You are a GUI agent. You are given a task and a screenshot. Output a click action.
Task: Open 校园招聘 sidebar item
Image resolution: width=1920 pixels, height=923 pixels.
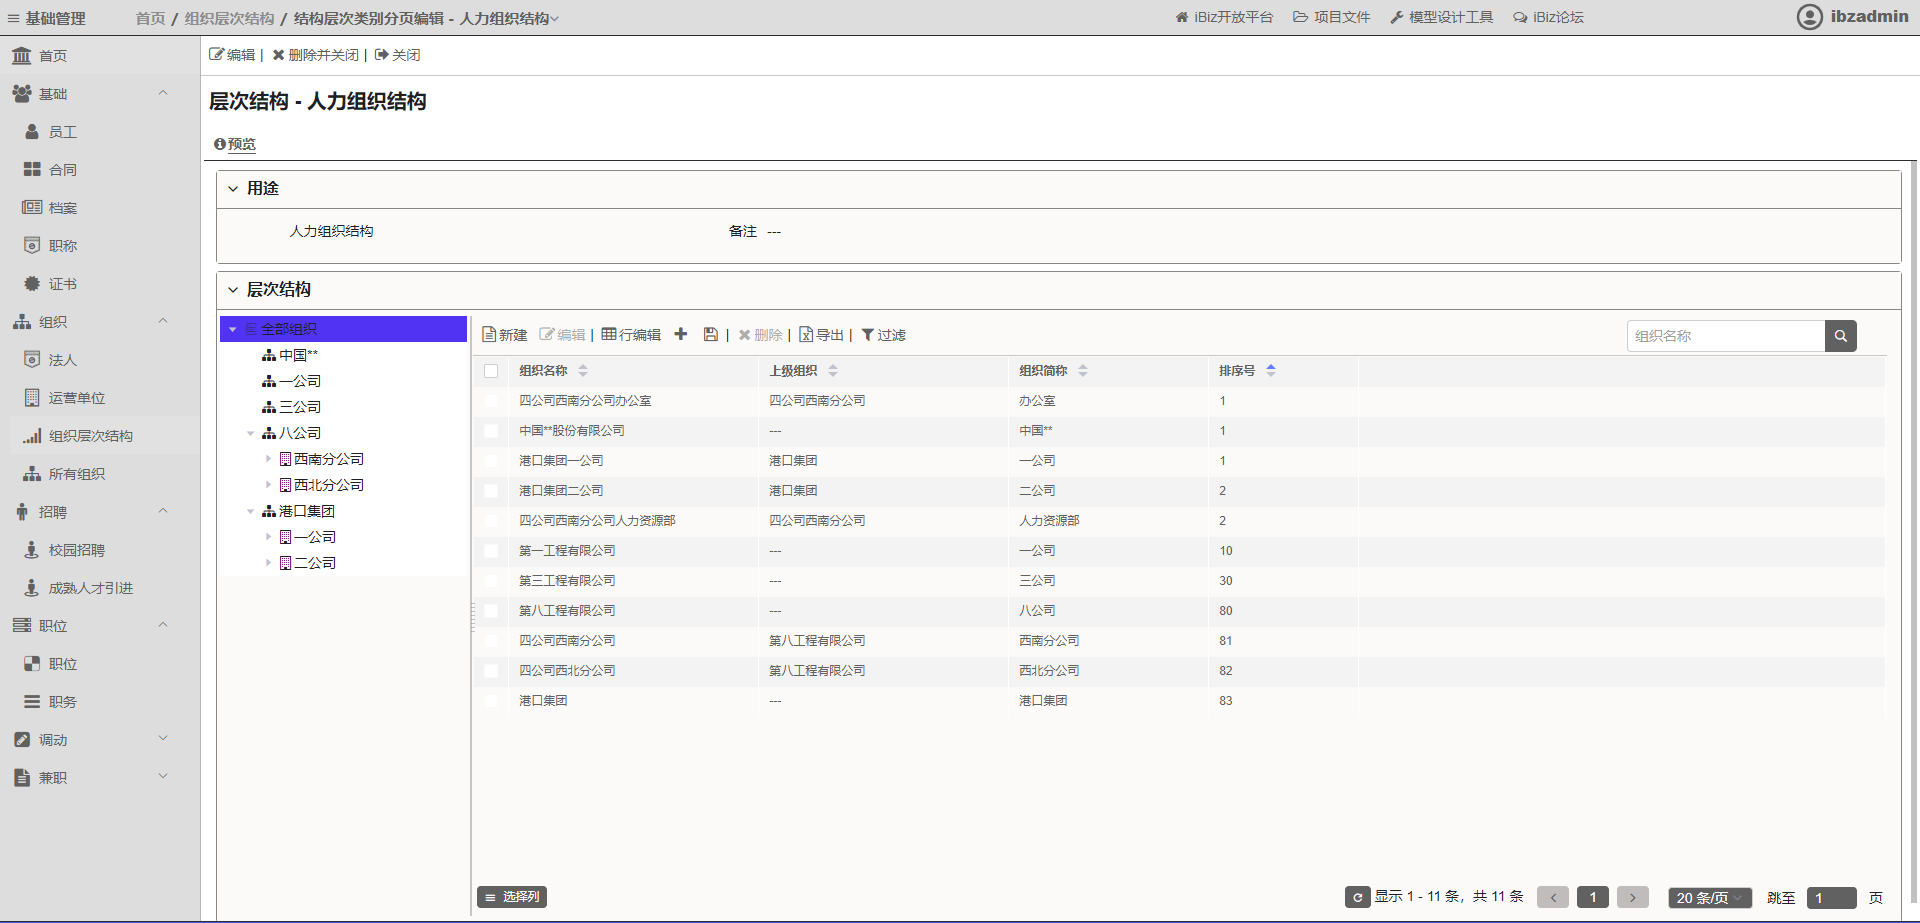(77, 550)
